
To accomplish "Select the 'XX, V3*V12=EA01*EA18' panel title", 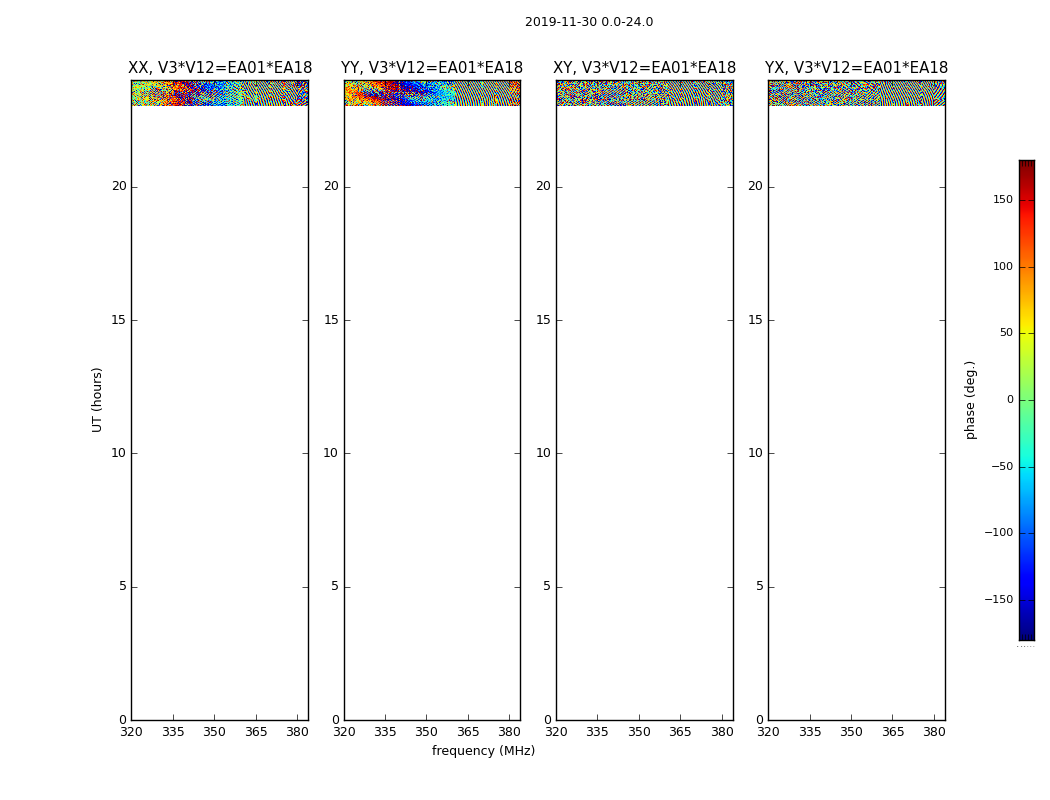I will [x=220, y=68].
